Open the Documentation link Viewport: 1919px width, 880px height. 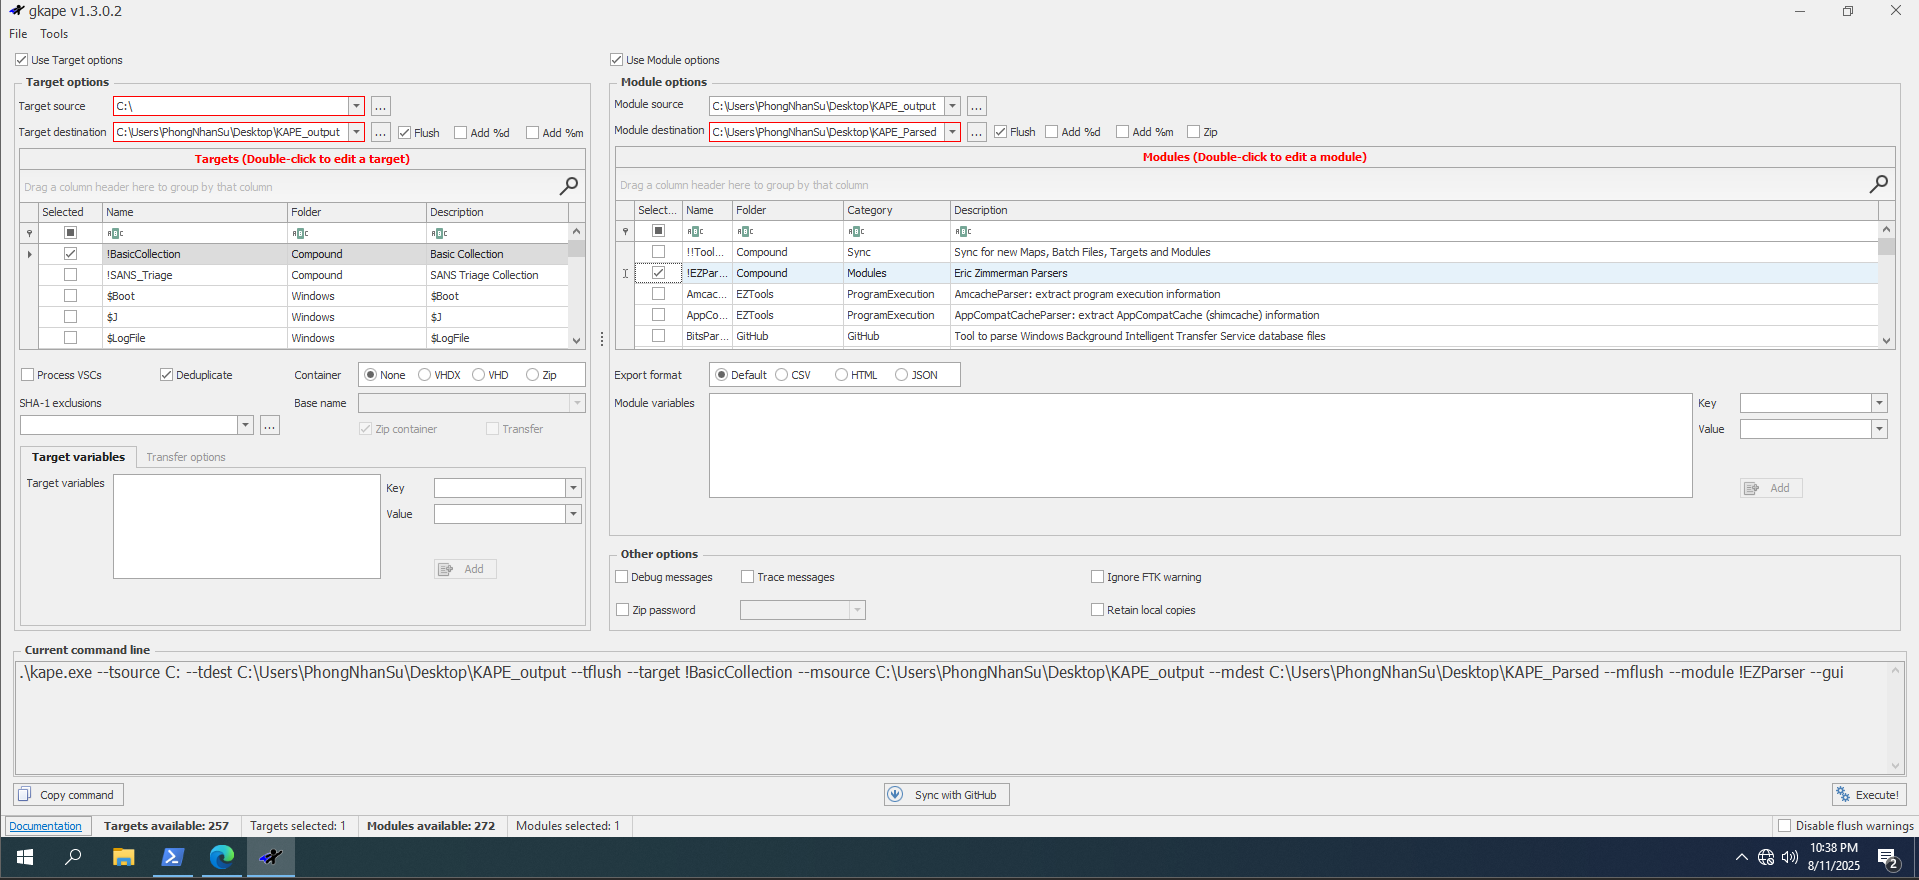tap(46, 826)
